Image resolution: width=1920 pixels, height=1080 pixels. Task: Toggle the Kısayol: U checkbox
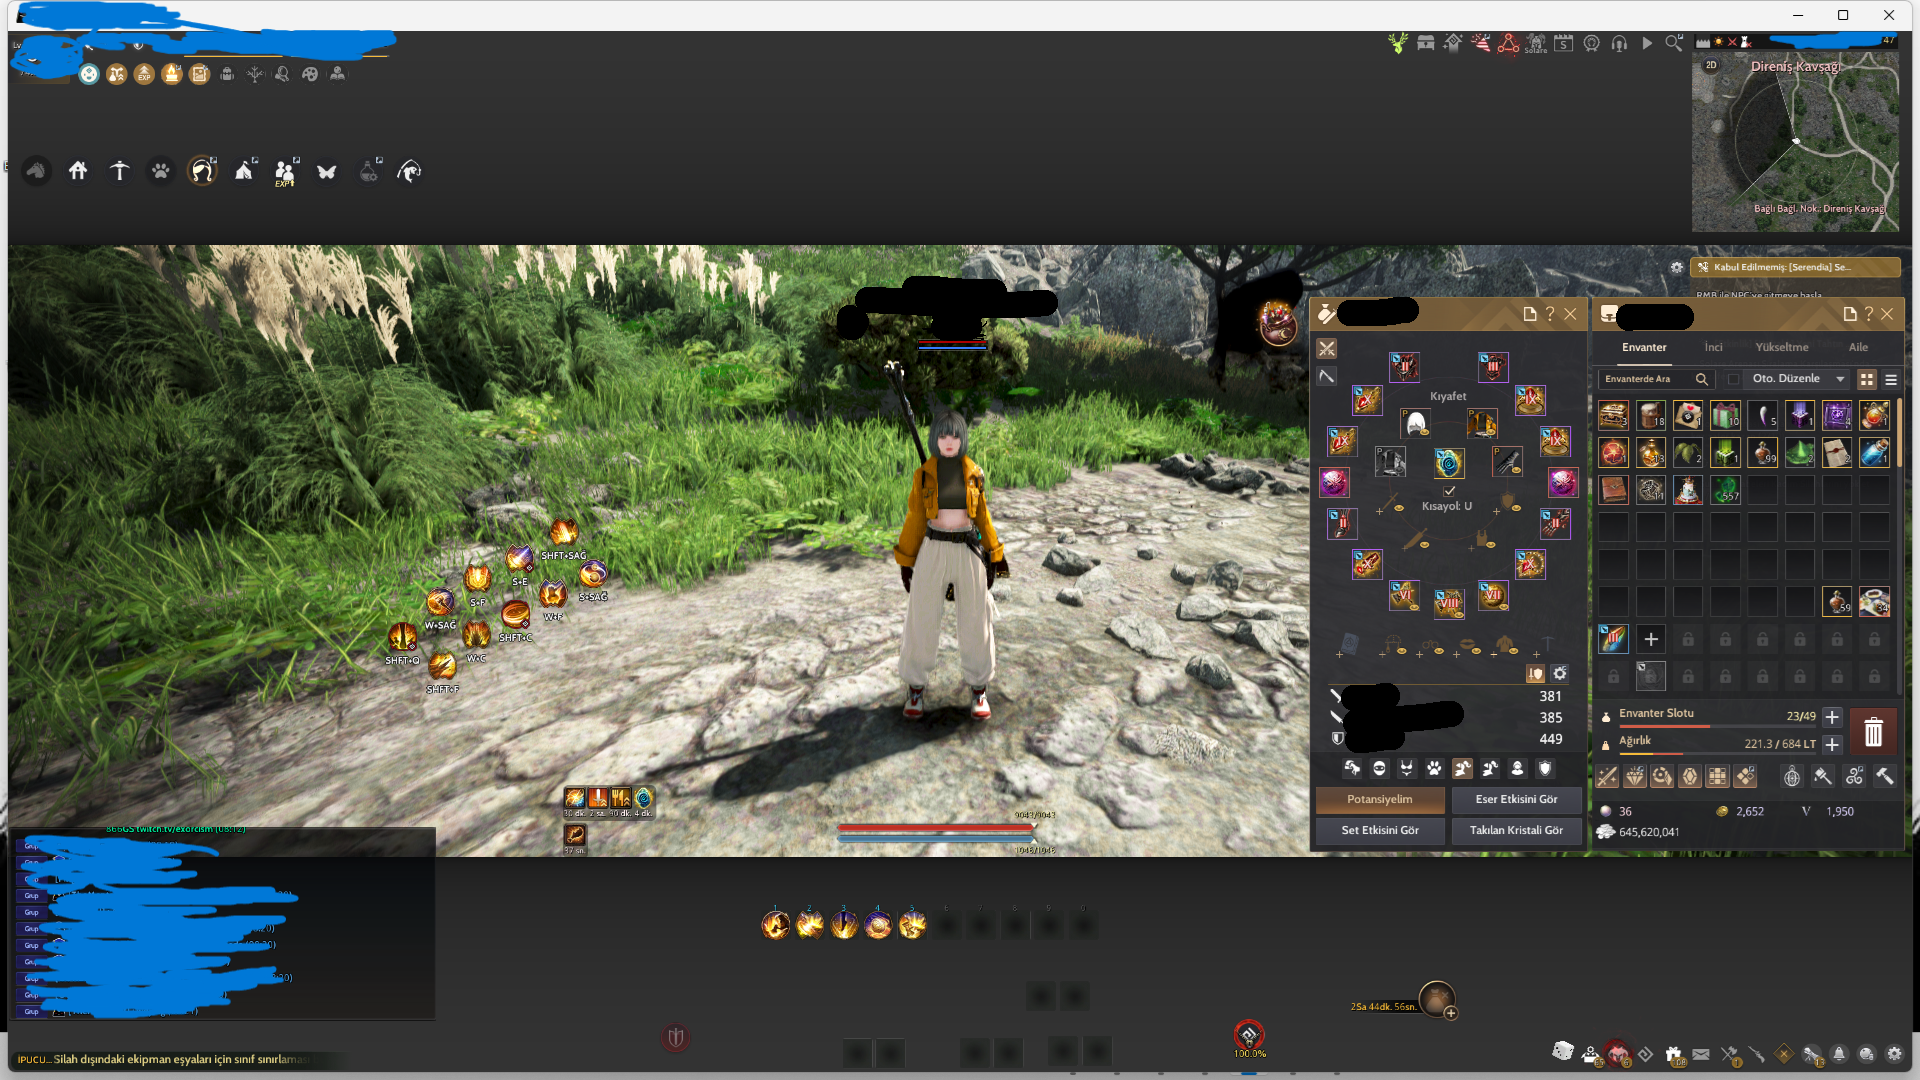coord(1449,491)
